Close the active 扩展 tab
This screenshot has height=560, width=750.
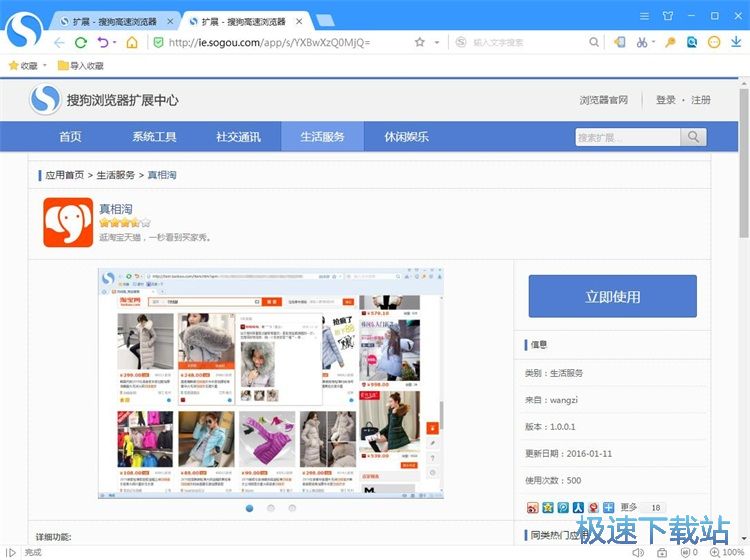(299, 22)
